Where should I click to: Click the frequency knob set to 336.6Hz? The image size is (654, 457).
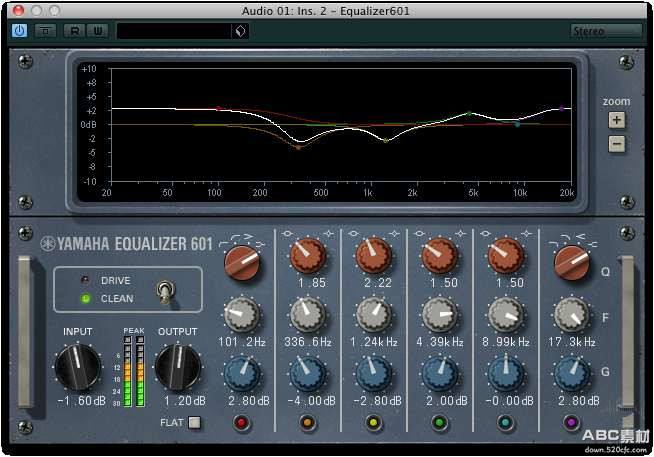coord(308,315)
